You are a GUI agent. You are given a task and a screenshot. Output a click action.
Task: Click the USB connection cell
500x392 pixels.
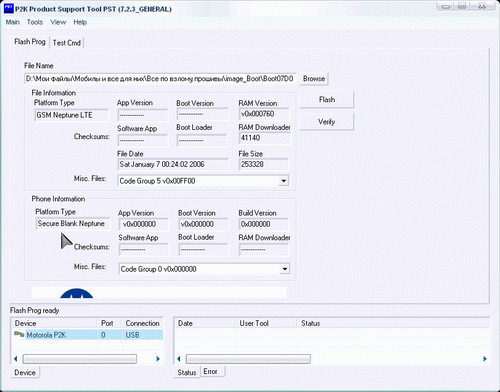tap(143, 335)
